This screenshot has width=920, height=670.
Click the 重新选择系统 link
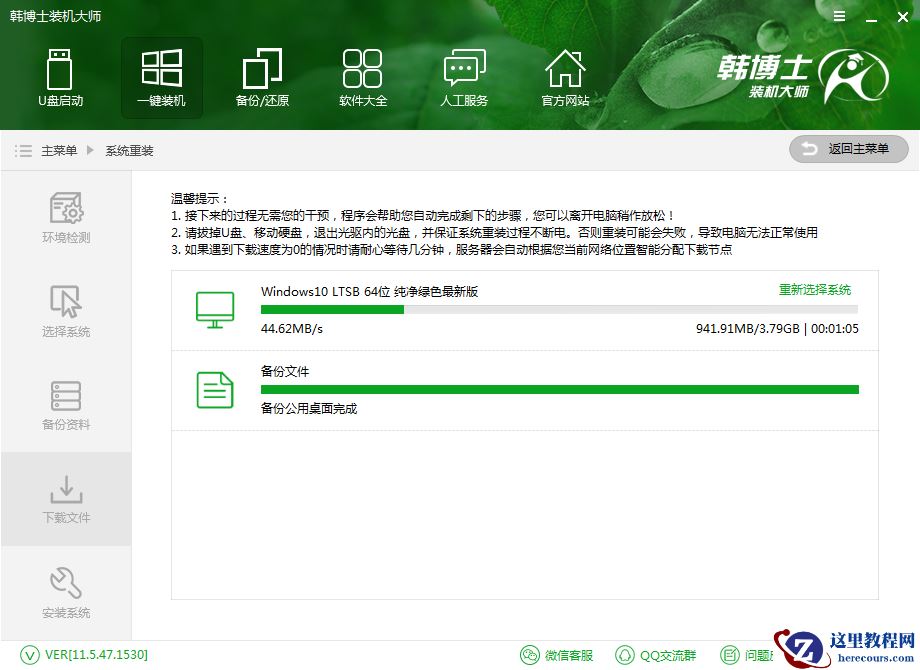click(x=813, y=287)
